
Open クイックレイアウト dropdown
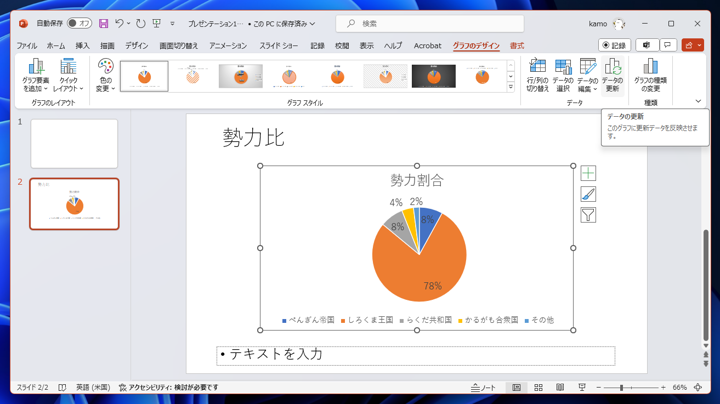68,75
